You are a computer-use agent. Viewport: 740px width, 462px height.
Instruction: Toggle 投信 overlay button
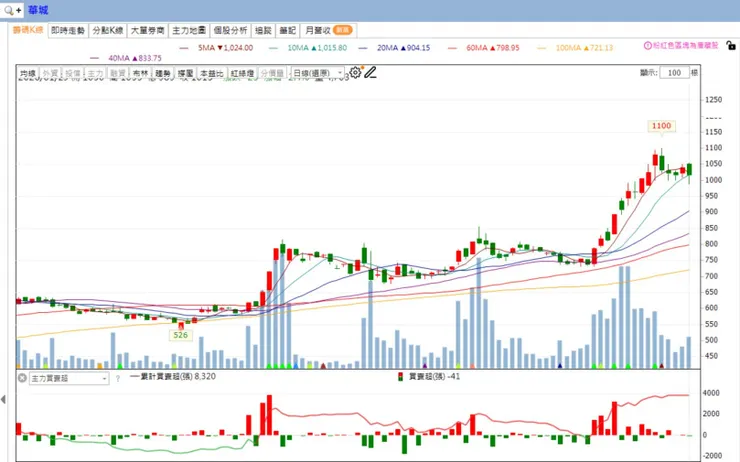click(73, 73)
